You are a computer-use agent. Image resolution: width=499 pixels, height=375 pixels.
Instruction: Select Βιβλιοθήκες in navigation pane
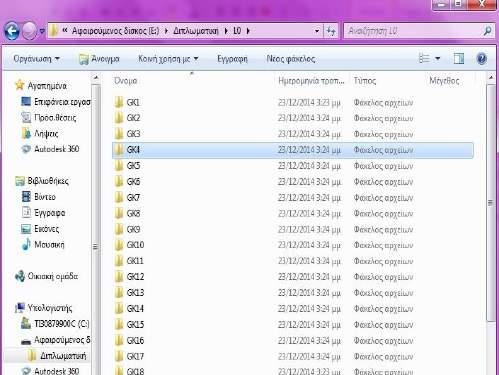(x=42, y=181)
